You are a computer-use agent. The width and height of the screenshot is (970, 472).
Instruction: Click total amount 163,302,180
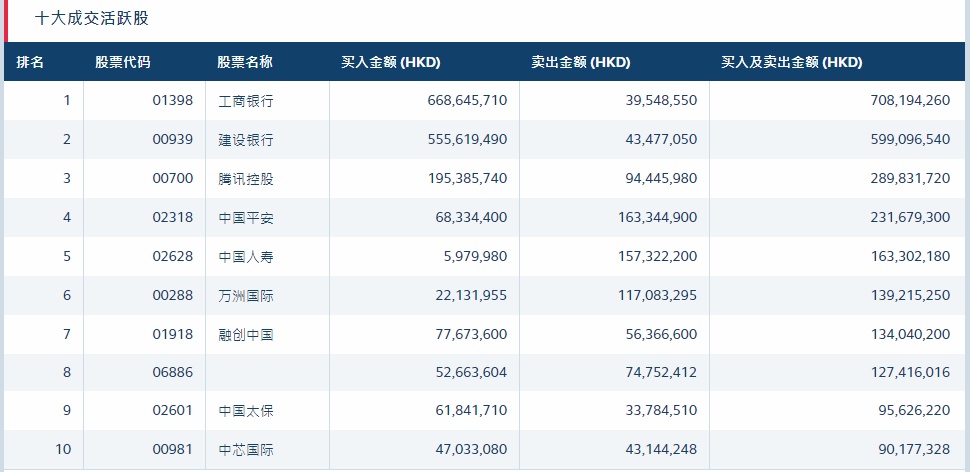[910, 256]
